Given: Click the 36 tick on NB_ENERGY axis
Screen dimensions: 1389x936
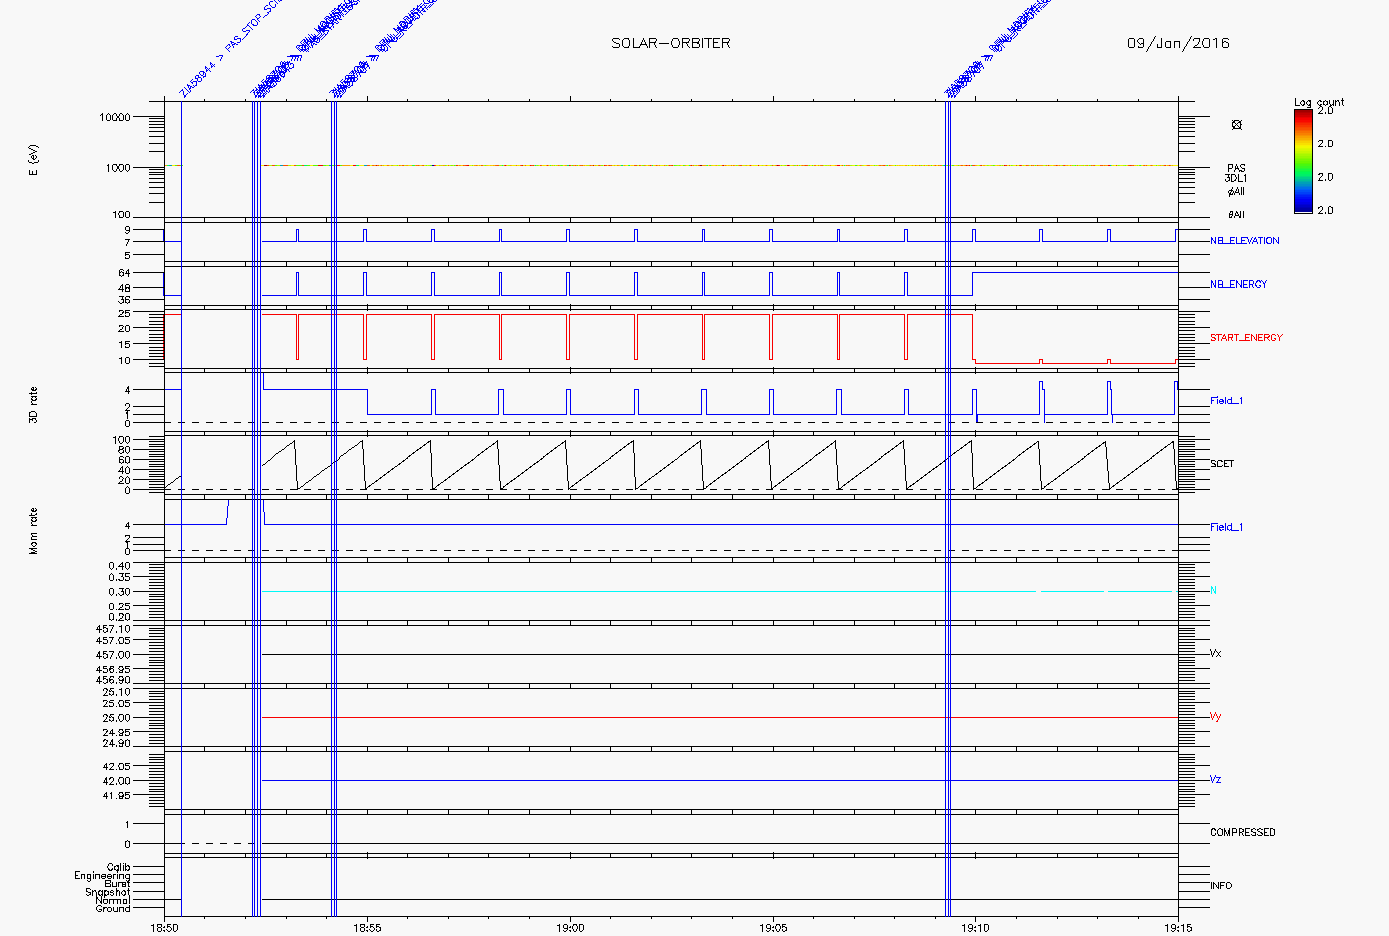Looking at the screenshot, I should (124, 300).
